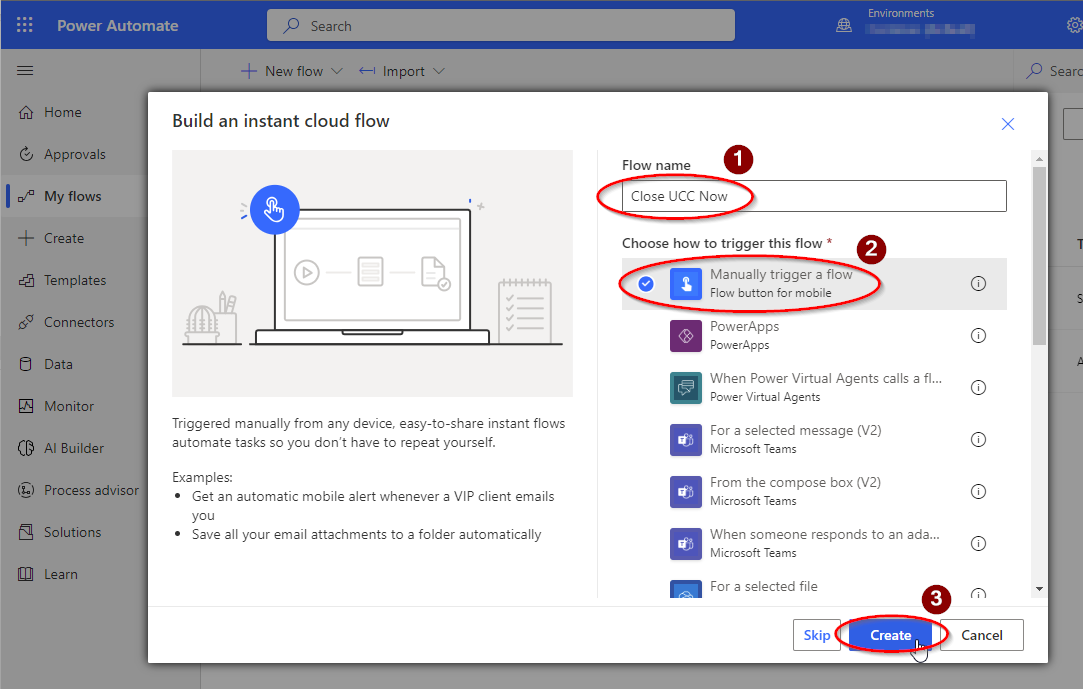Viewport: 1083px width, 689px height.
Task: Click the Process advisor icon
Action: (x=26, y=490)
